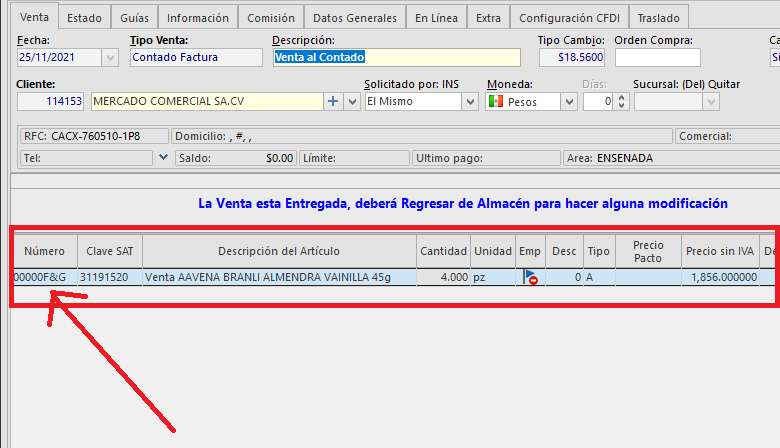Expand the chevron next to Tel field
Viewport: 780px width, 448px height.
(163, 158)
